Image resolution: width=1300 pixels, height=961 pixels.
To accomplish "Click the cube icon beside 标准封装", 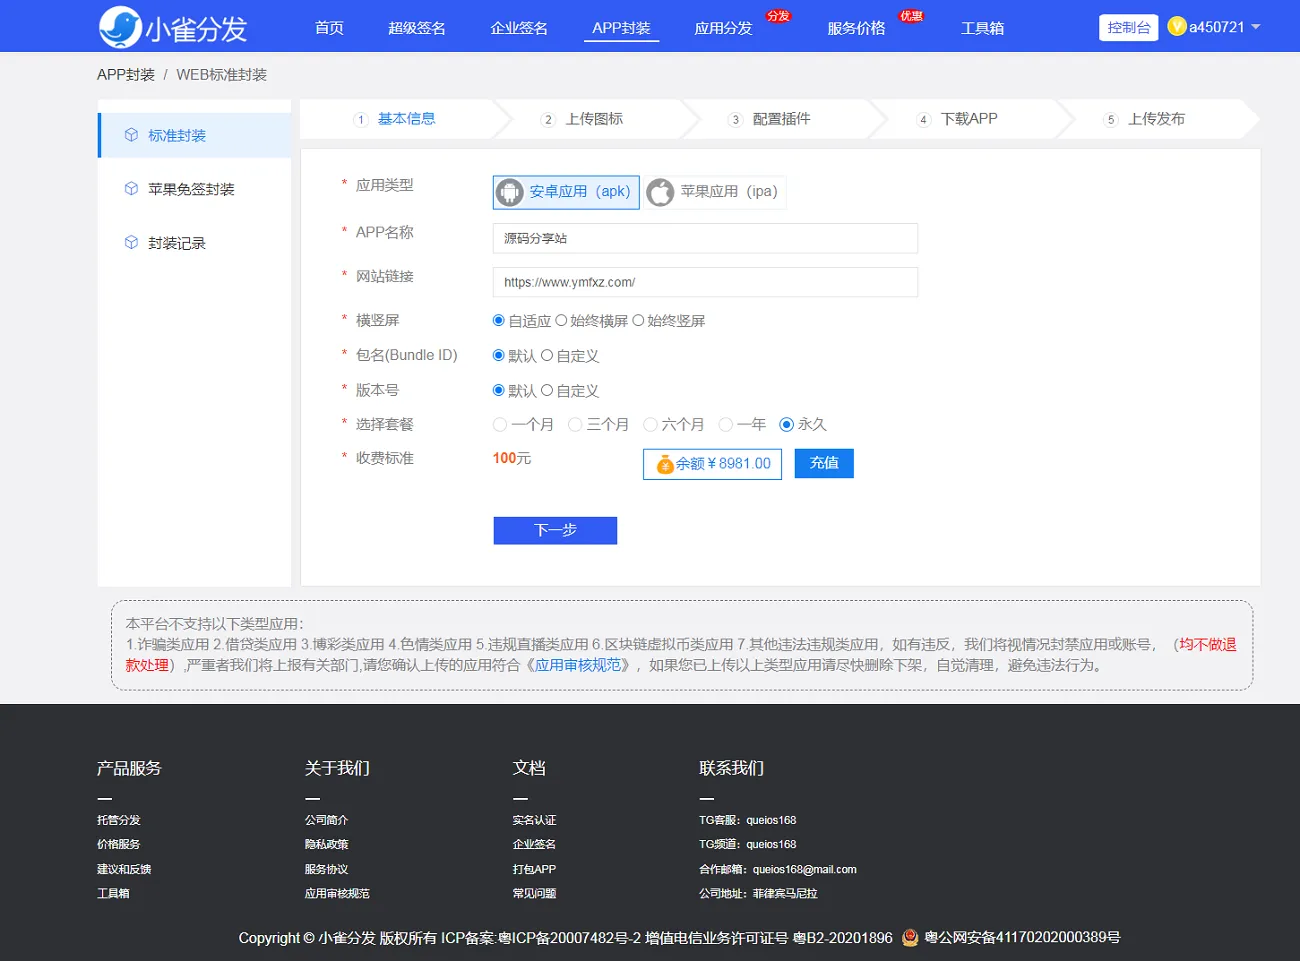I will (x=131, y=135).
